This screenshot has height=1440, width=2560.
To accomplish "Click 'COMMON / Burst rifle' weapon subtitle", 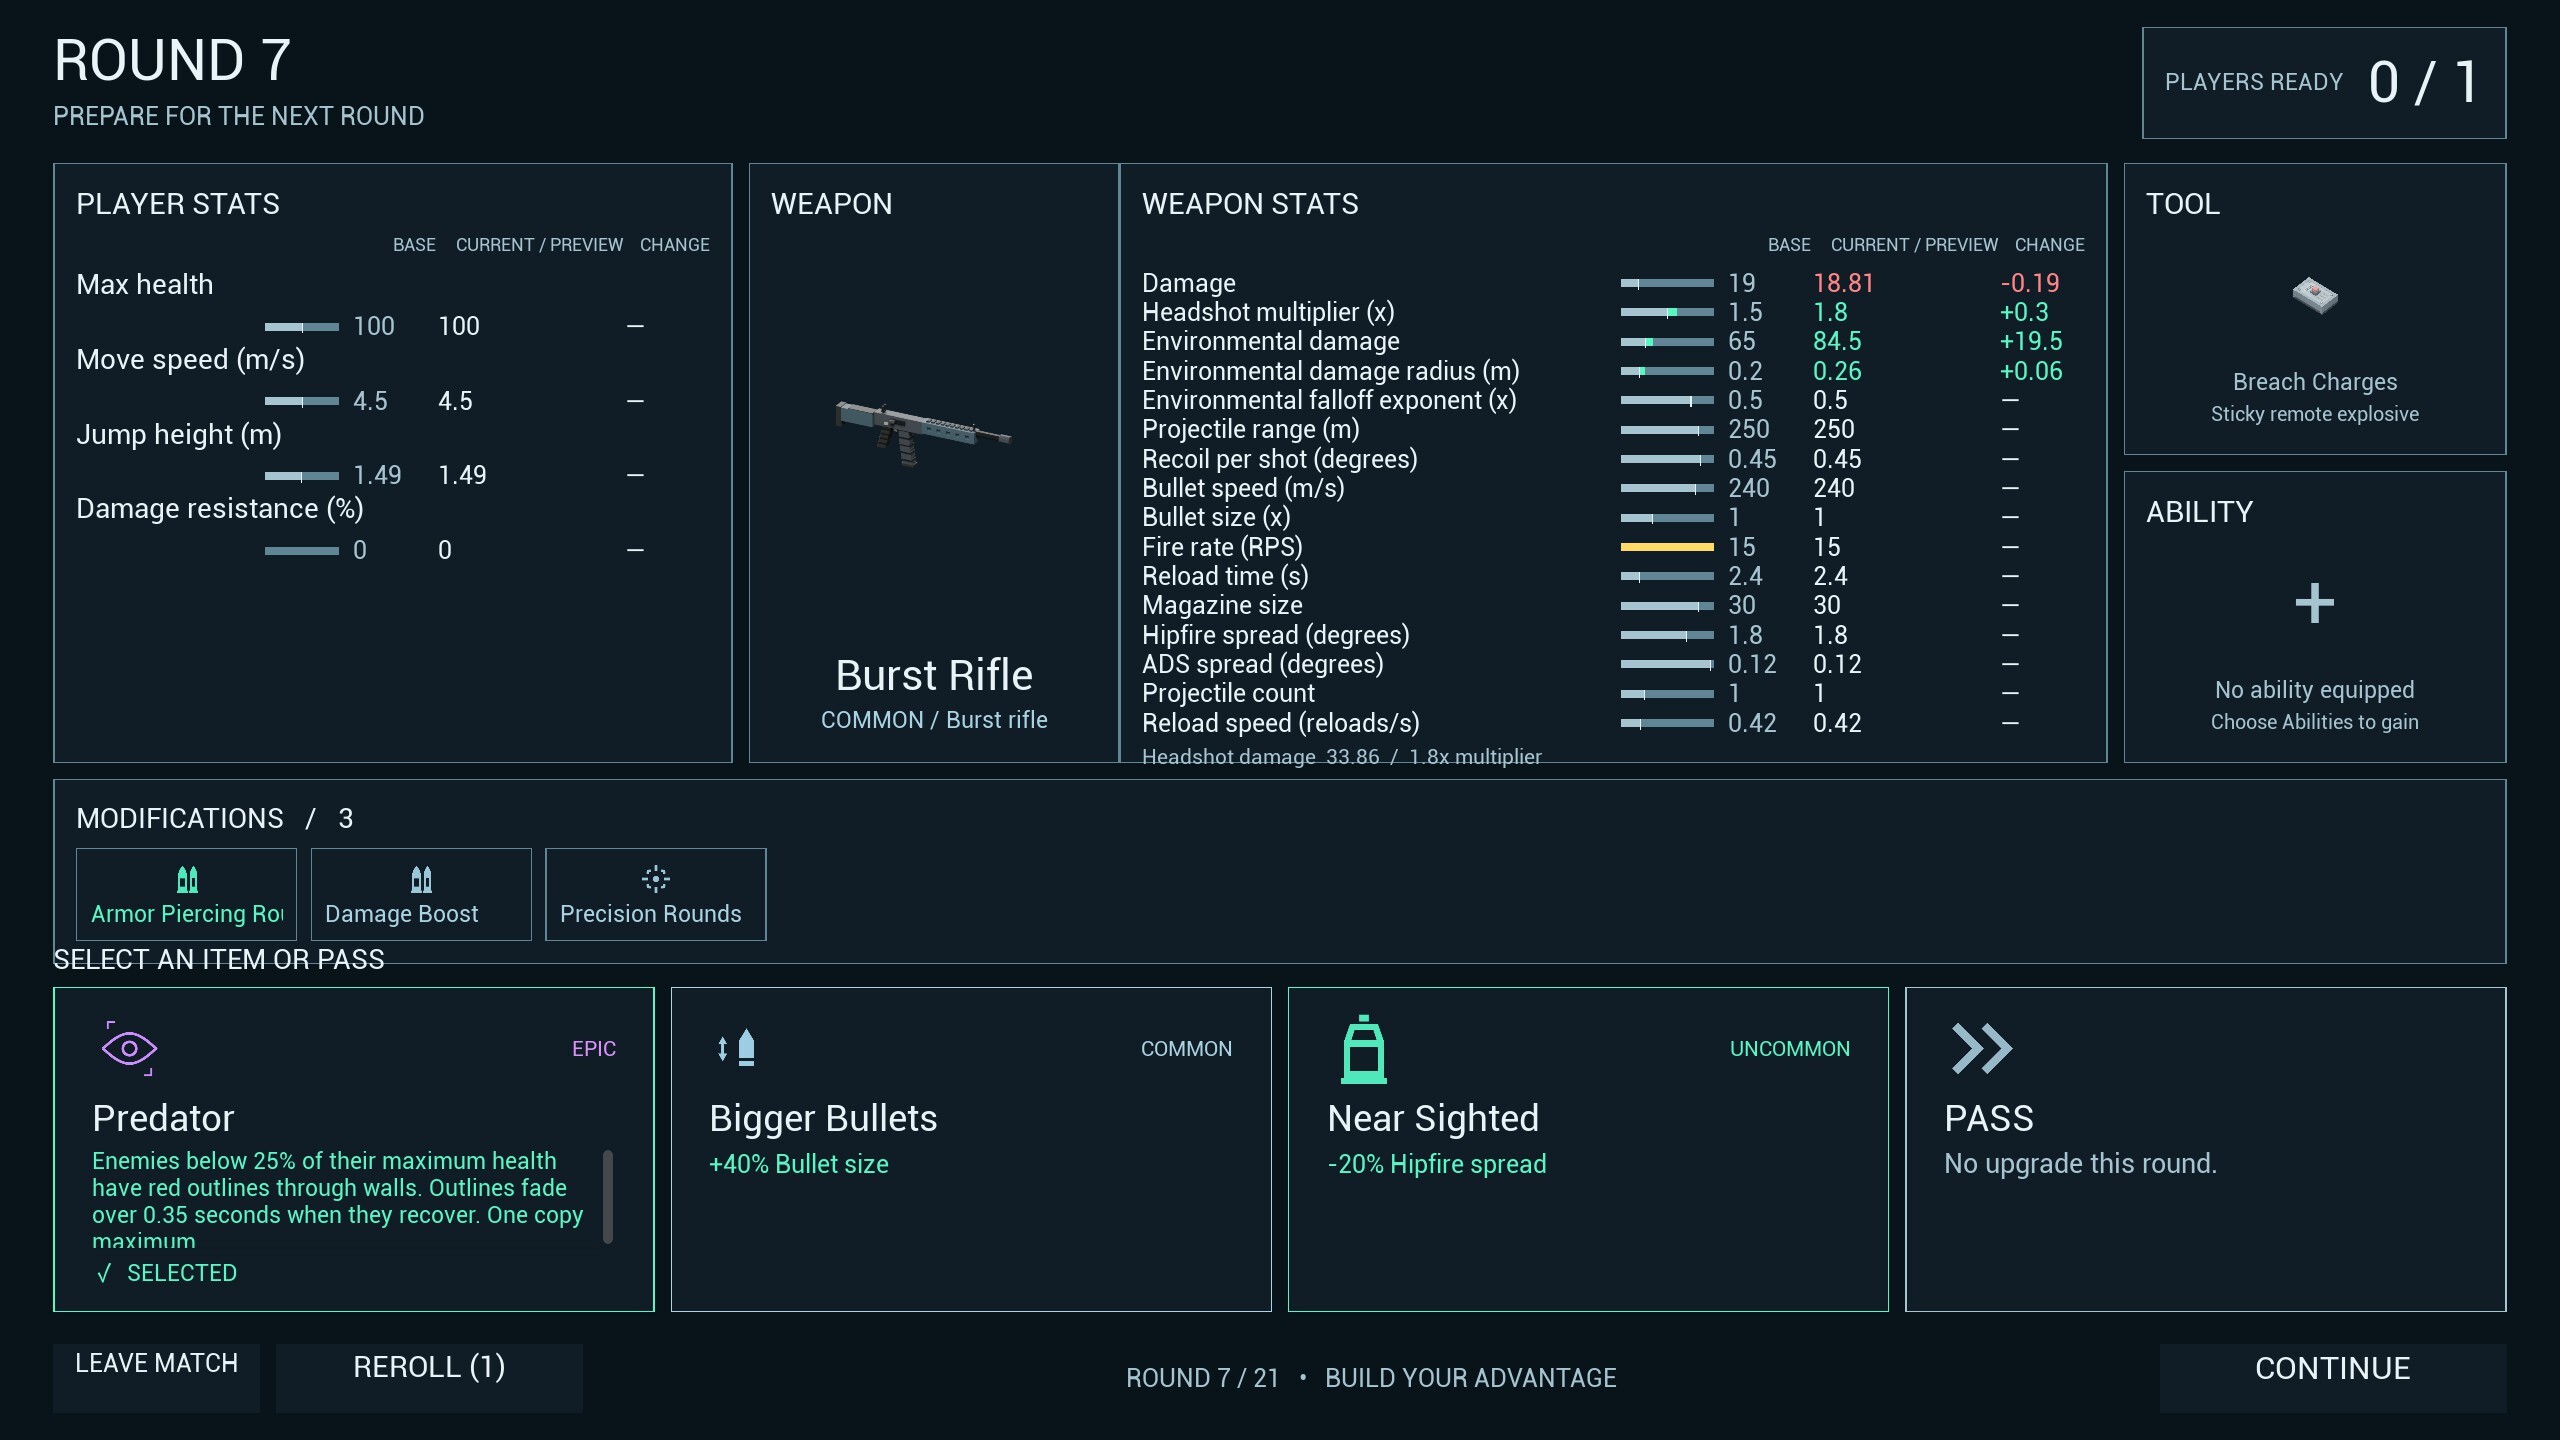I will point(934,720).
